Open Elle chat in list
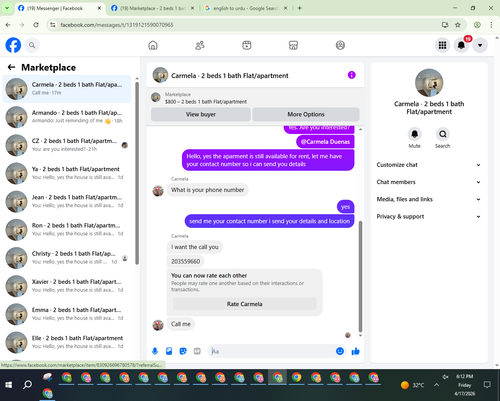This screenshot has width=500, height=401. tap(67, 342)
